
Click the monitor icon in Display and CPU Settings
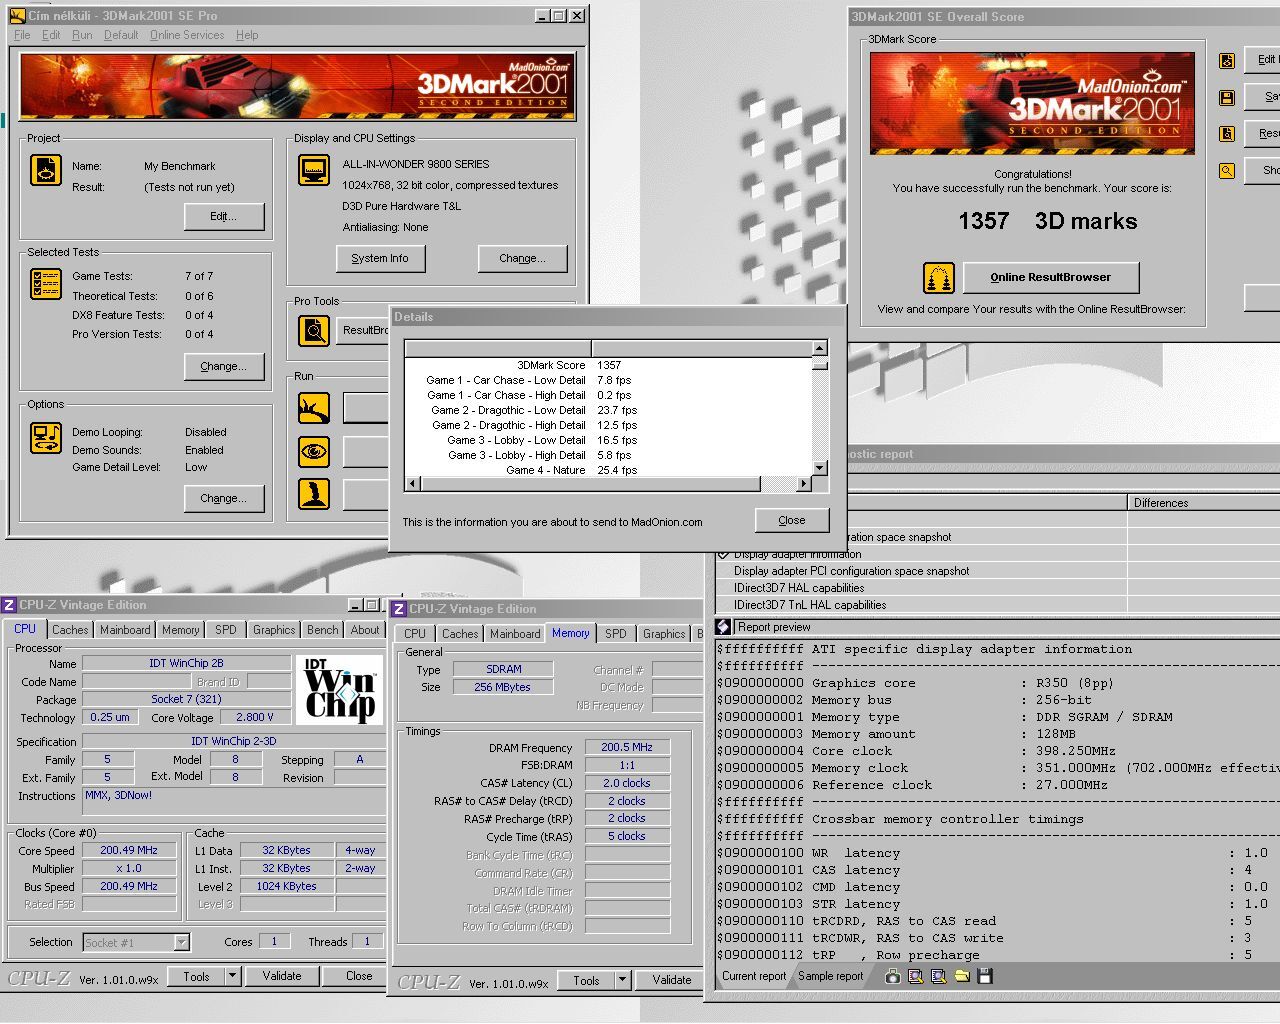coord(314,170)
